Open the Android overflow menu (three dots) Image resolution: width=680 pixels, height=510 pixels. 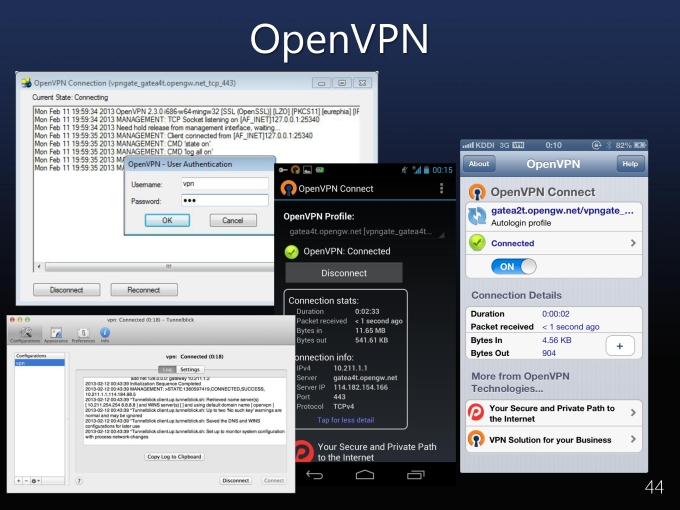(441, 188)
